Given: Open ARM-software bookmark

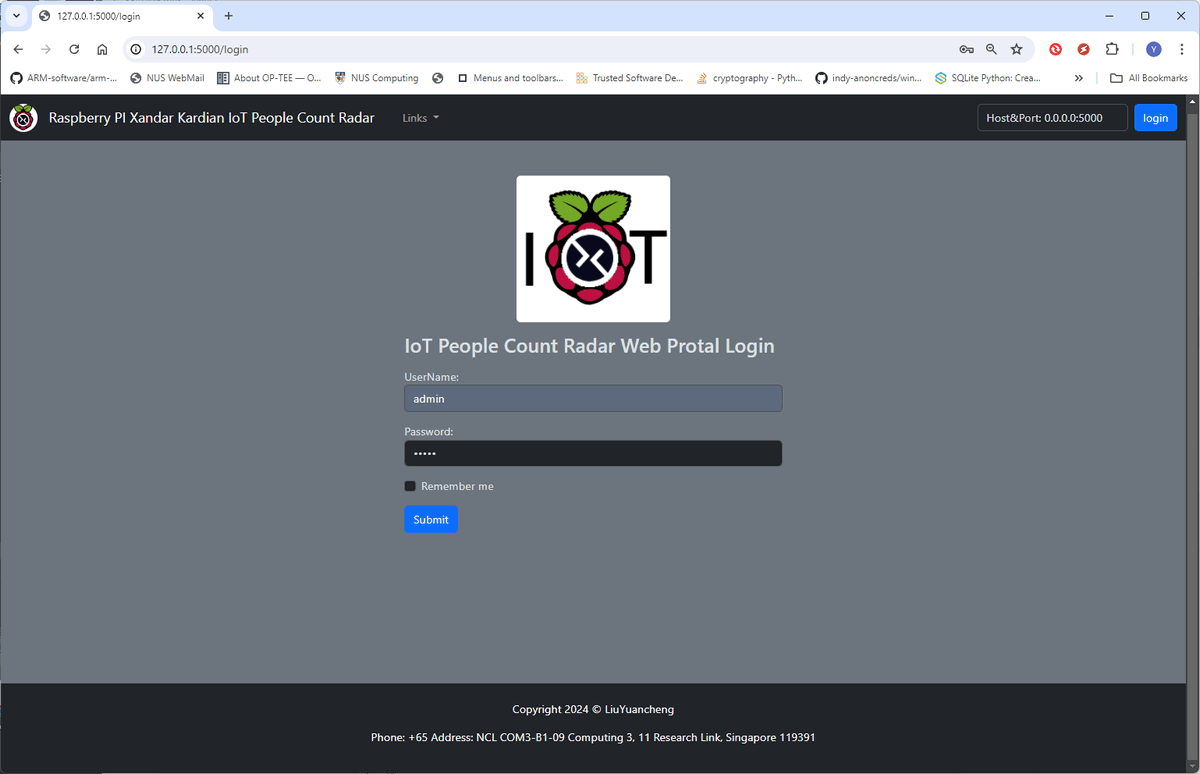Looking at the screenshot, I should click(x=63, y=78).
